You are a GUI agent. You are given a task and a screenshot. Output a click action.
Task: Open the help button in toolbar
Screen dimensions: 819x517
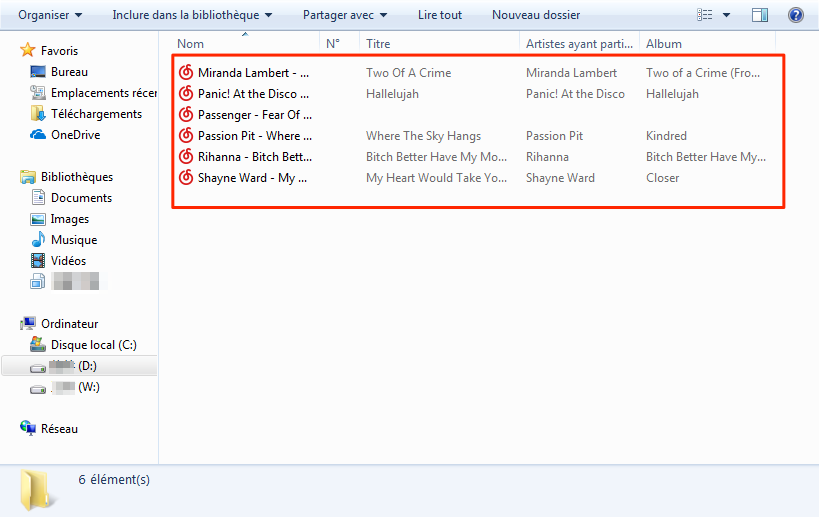(x=795, y=15)
